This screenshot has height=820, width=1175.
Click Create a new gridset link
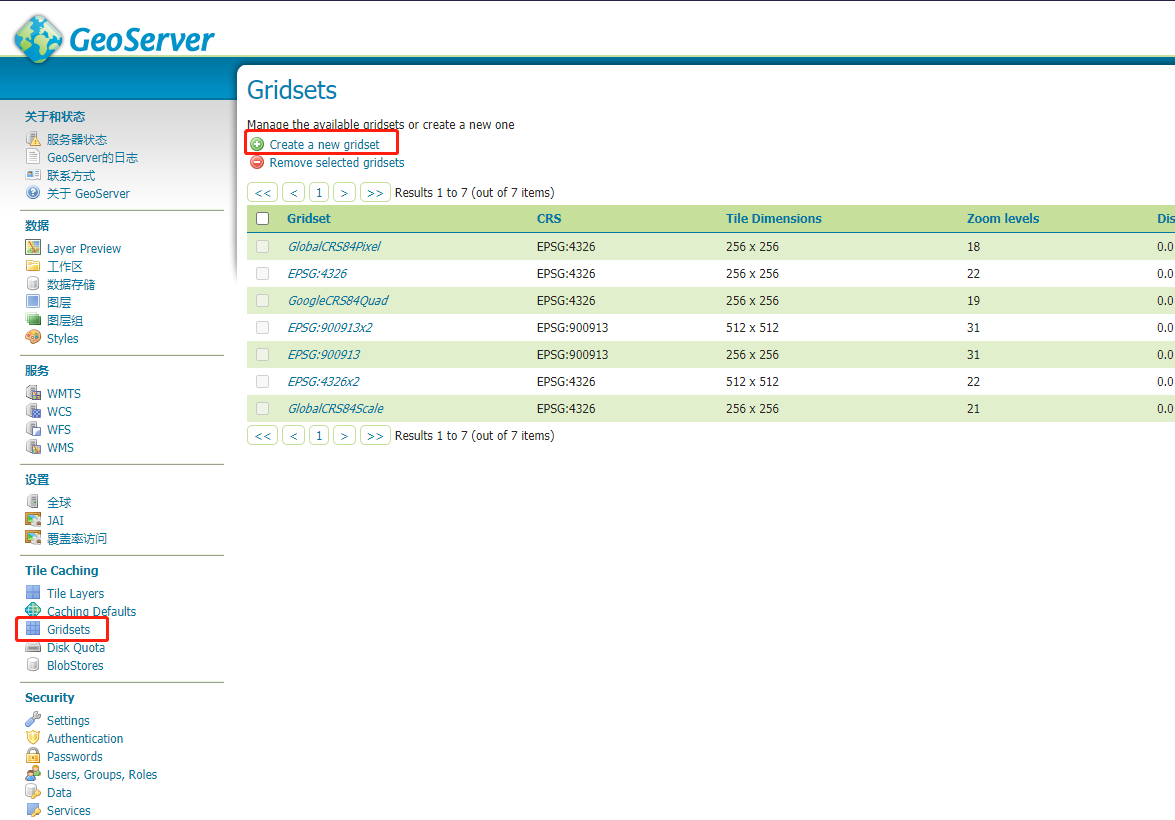point(324,145)
